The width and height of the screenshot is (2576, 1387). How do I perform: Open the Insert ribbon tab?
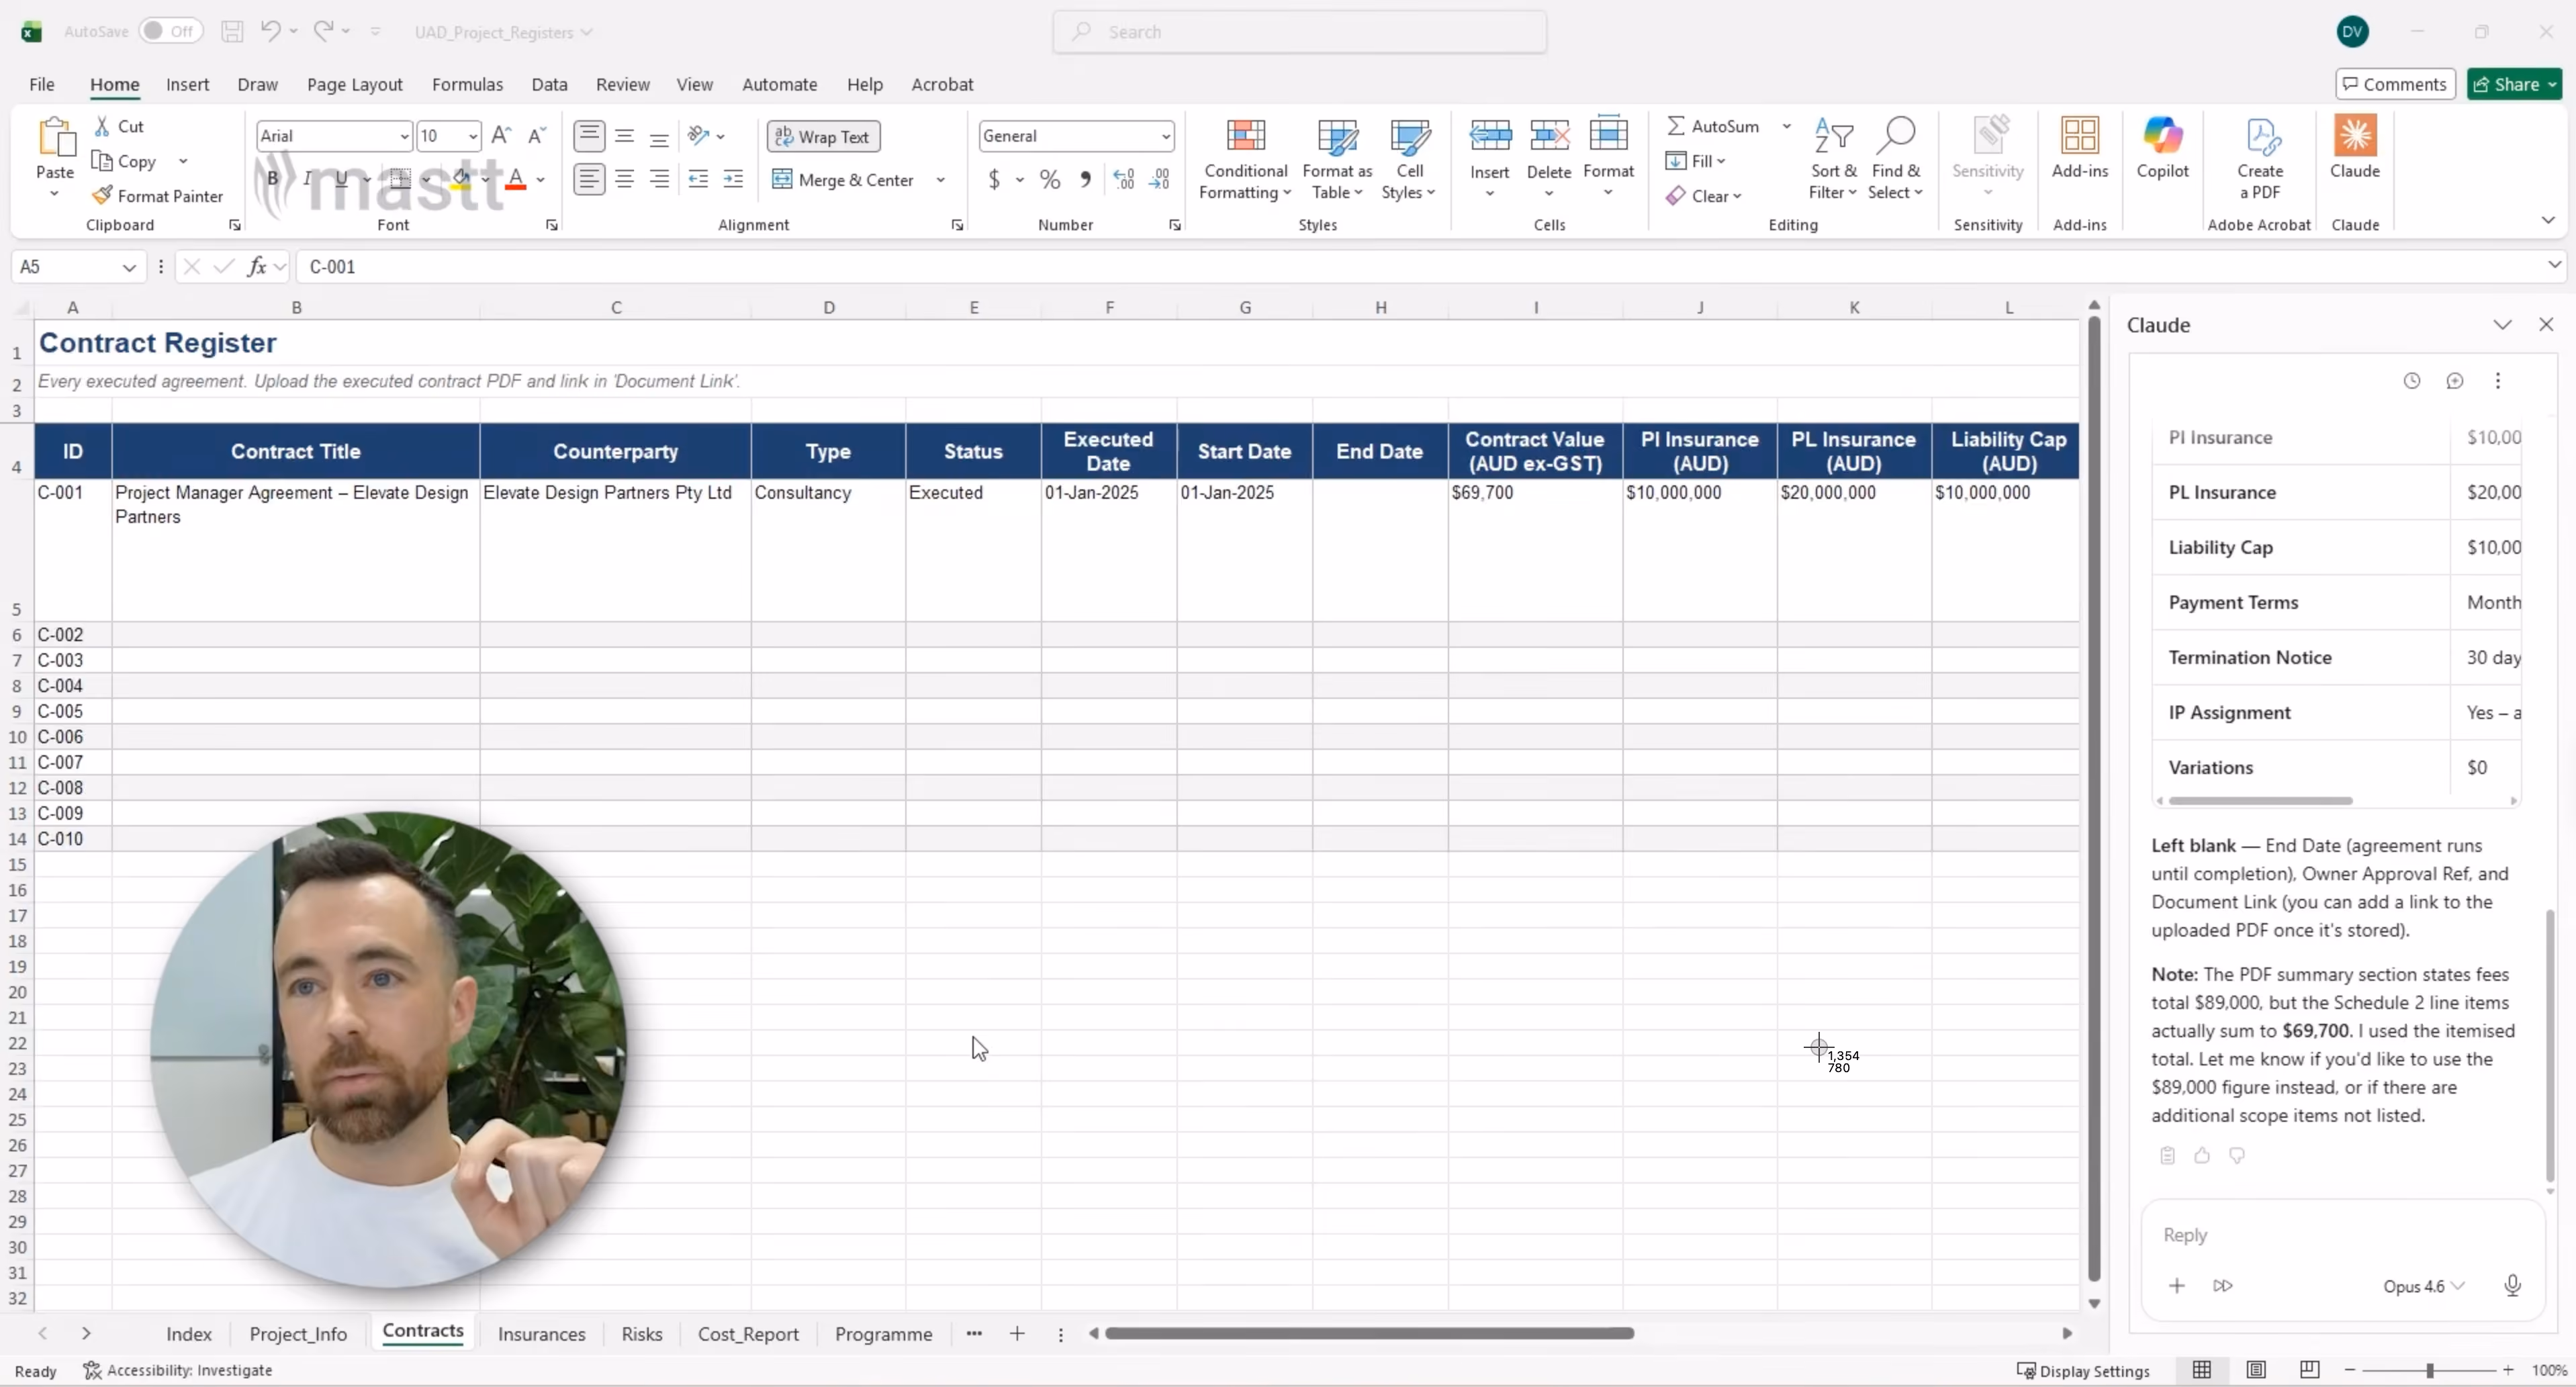(x=187, y=84)
